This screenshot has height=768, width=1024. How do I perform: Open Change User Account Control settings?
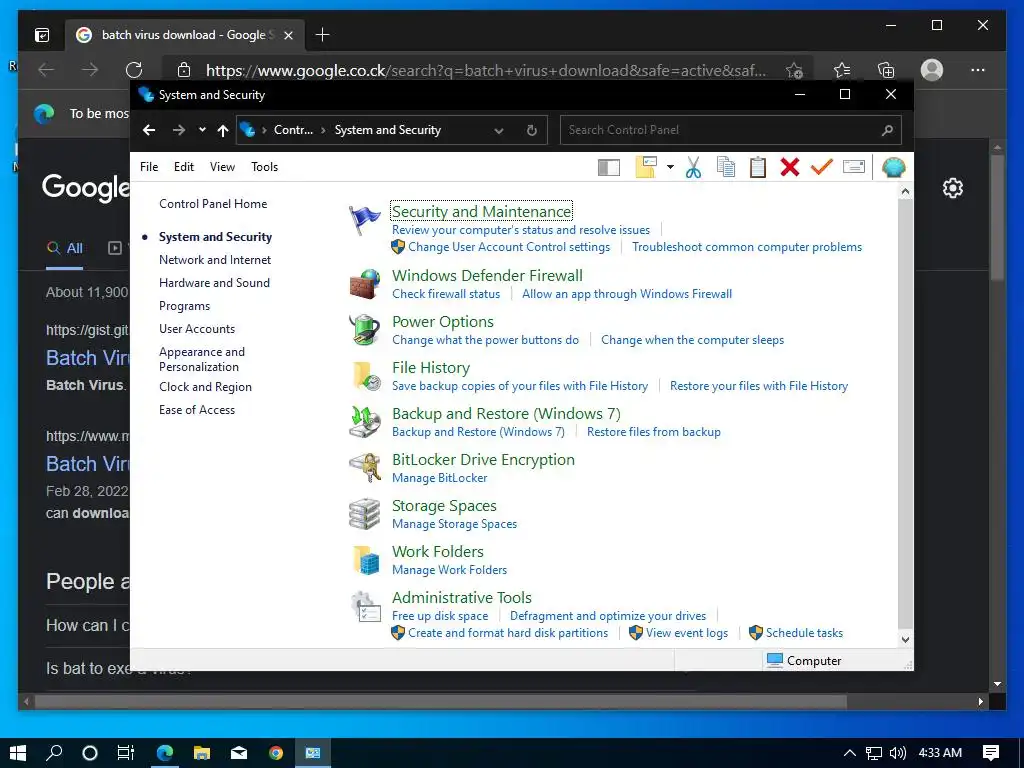tap(509, 247)
